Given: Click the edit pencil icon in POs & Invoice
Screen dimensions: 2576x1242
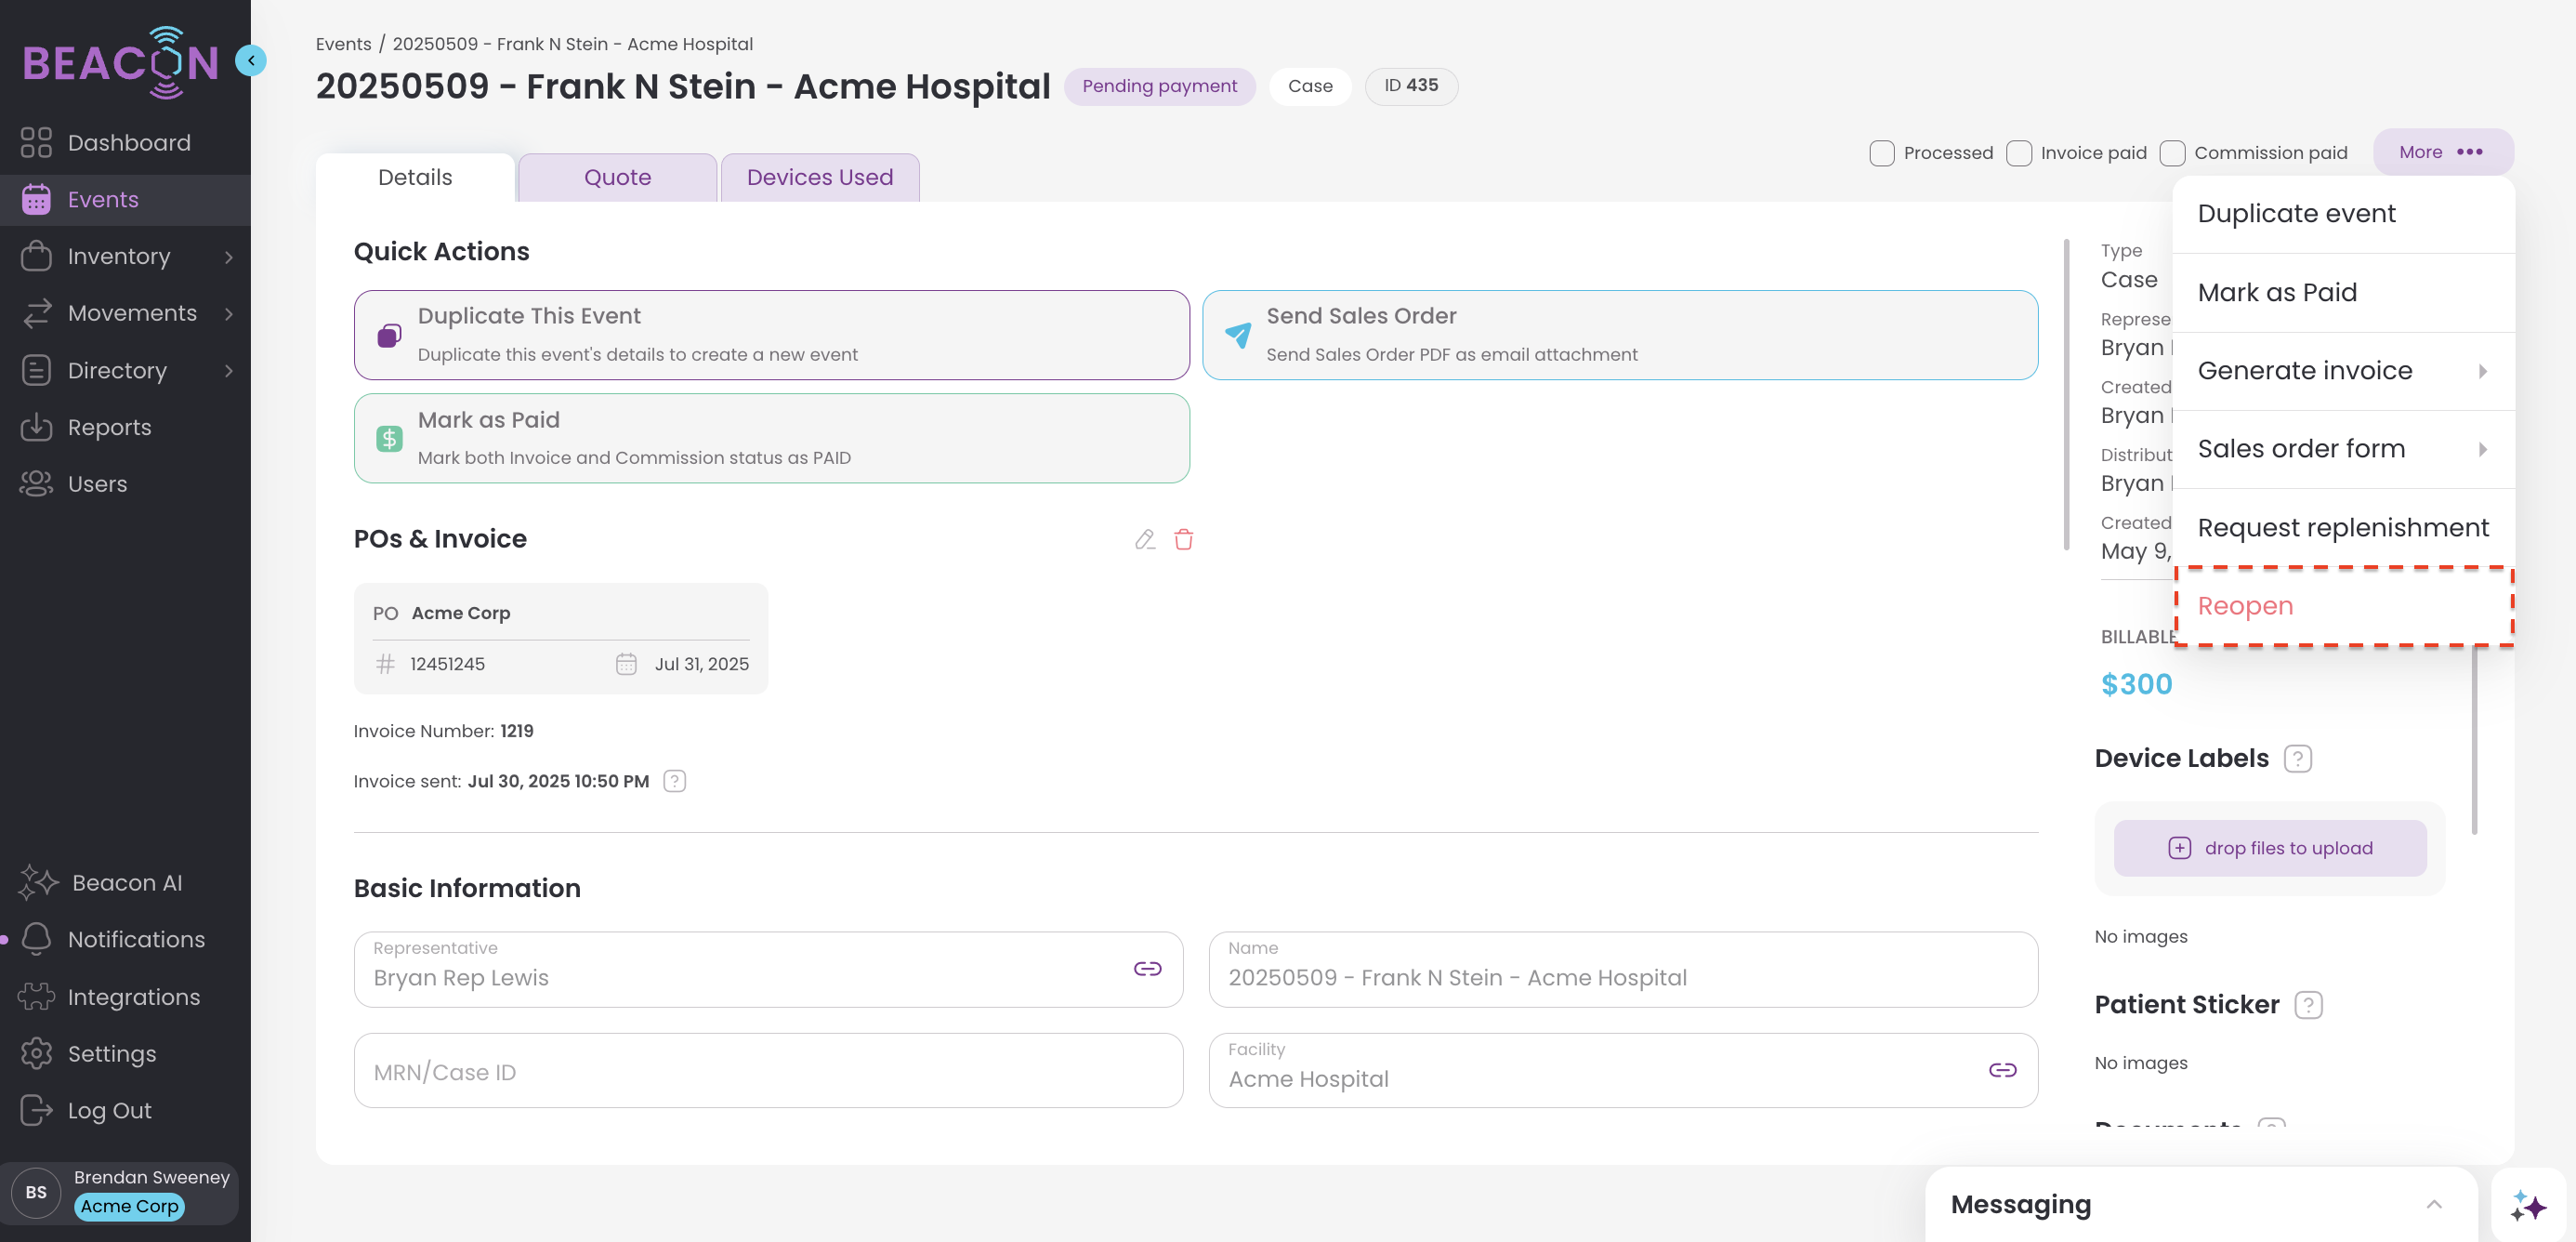Looking at the screenshot, I should pos(1145,539).
